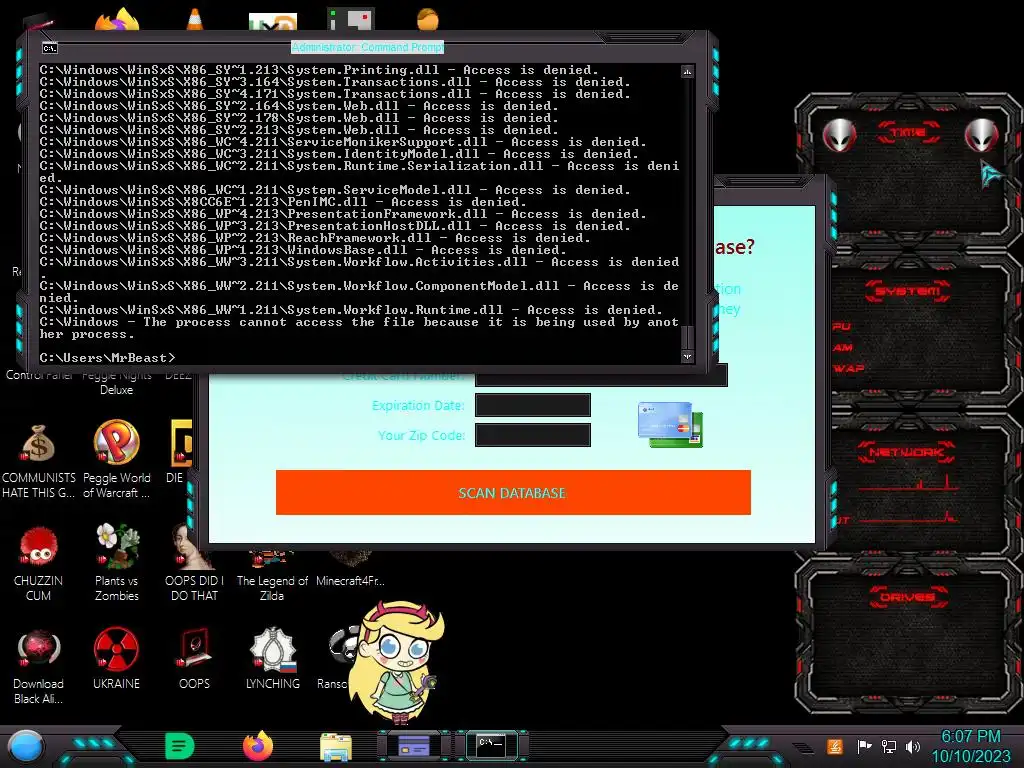This screenshot has height=768, width=1024.
Task: Select the partially hidden DIE desktop icon
Action: (x=180, y=444)
